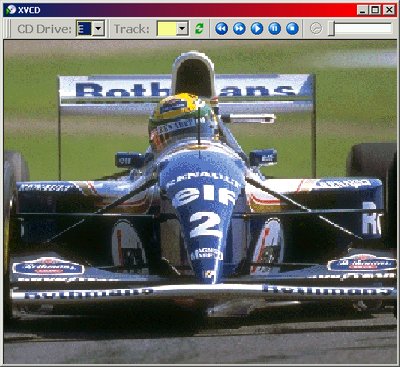Stop the video playback
This screenshot has width=400, height=367.
coord(292,29)
